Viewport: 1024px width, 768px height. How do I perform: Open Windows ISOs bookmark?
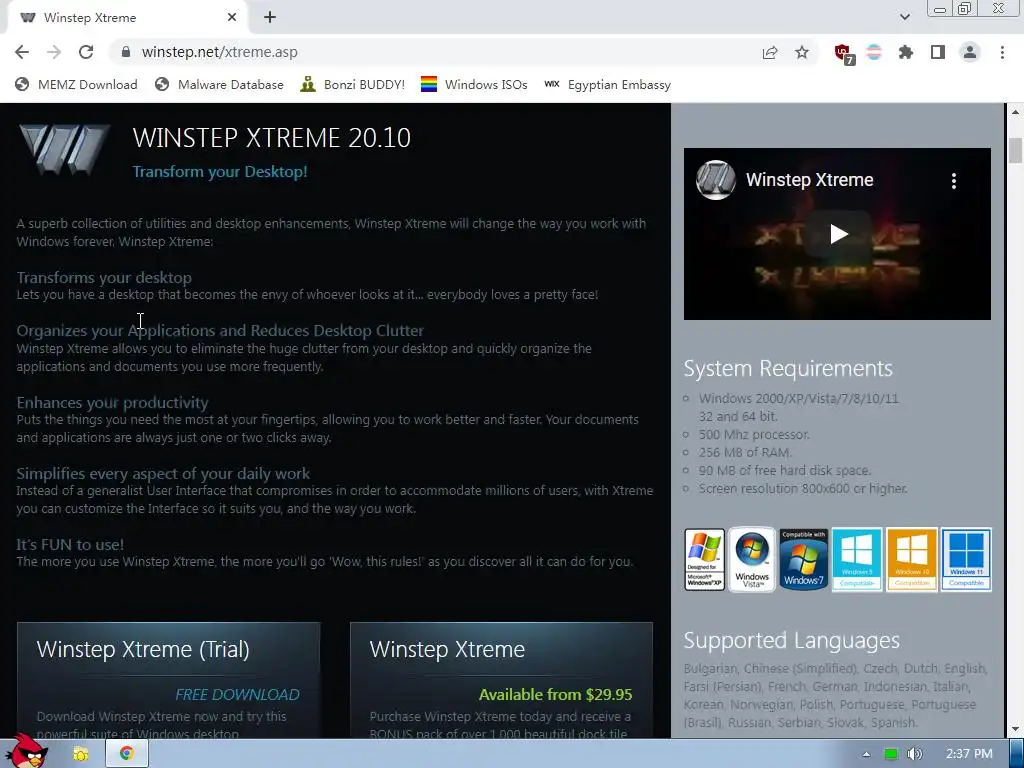coord(474,85)
